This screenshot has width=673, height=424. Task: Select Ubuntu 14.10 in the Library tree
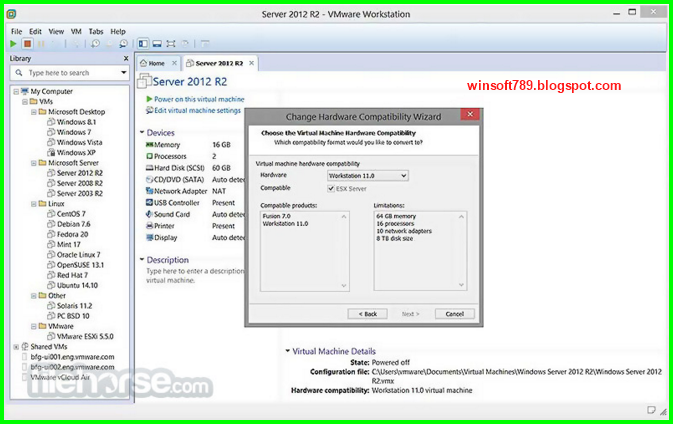(x=77, y=285)
